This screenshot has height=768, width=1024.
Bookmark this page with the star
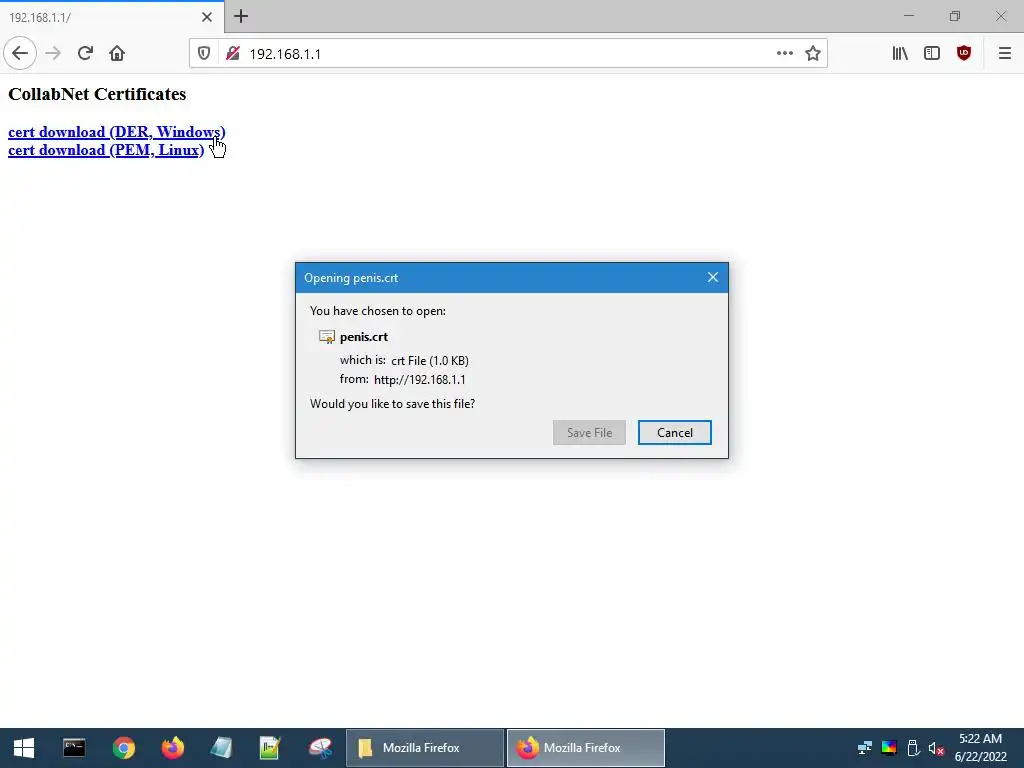(x=812, y=54)
